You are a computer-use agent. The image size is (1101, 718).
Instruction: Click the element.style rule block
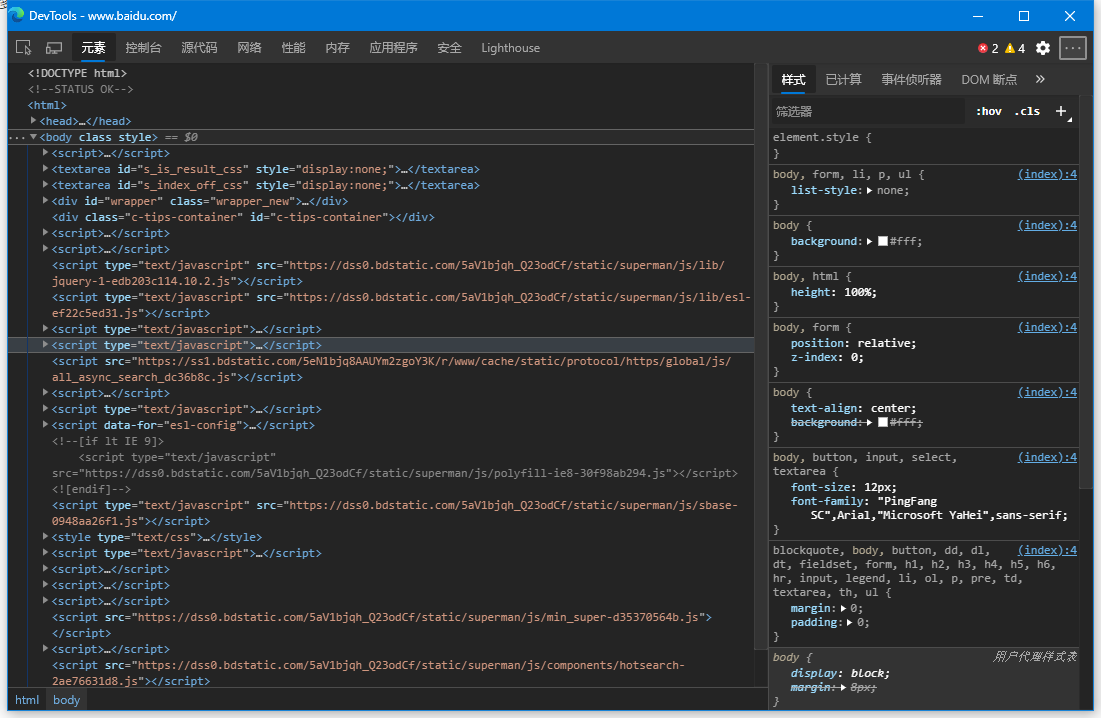coord(924,145)
